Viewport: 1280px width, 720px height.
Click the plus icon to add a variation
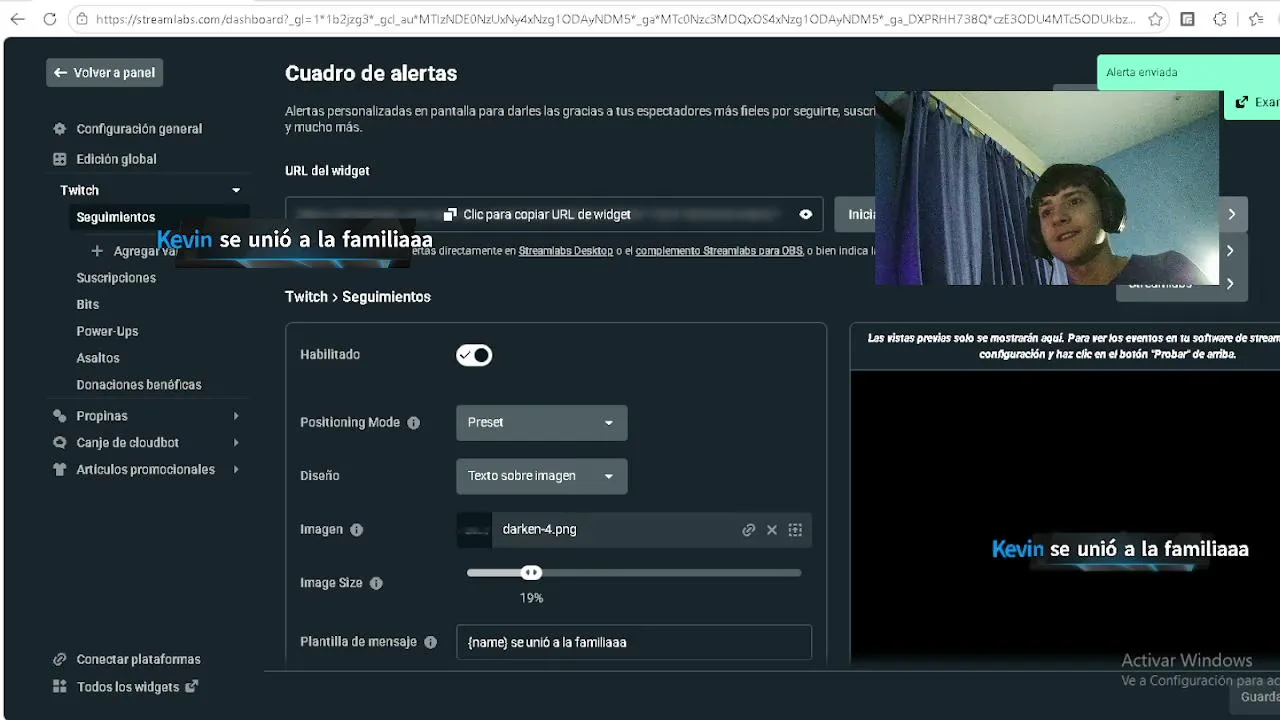click(x=97, y=252)
